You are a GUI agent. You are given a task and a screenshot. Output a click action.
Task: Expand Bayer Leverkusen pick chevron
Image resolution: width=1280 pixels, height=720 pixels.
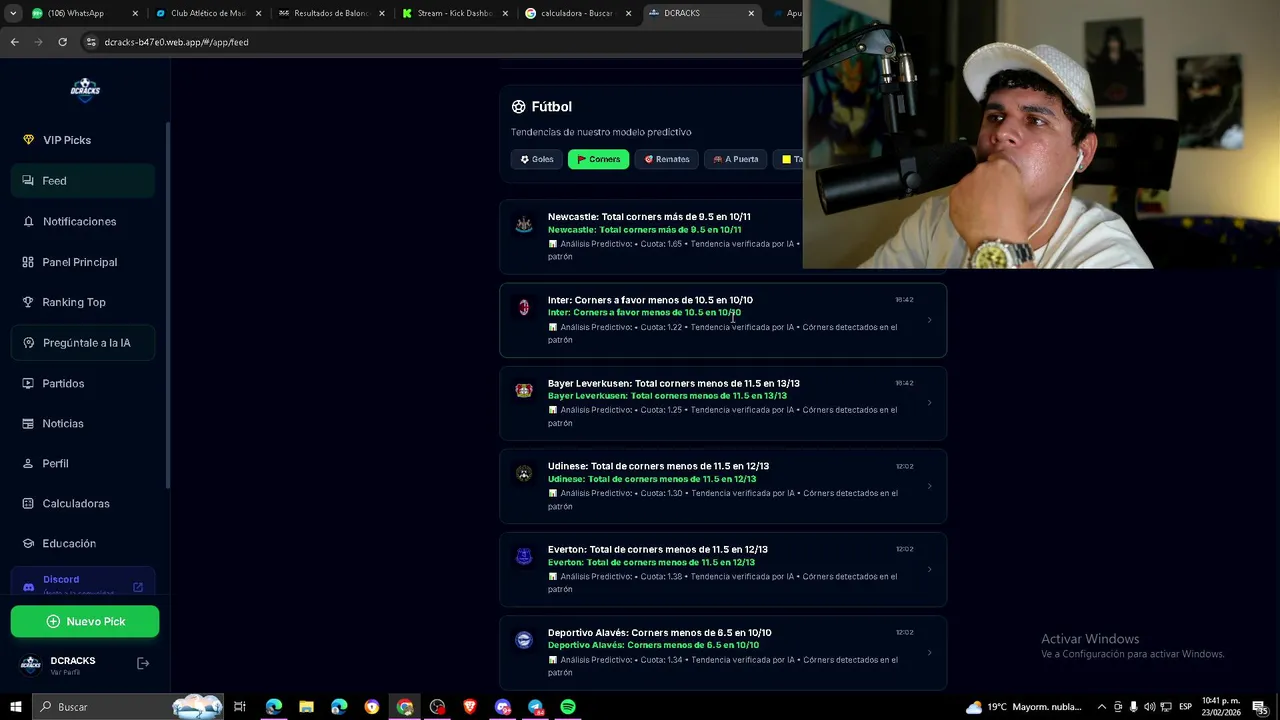click(929, 403)
